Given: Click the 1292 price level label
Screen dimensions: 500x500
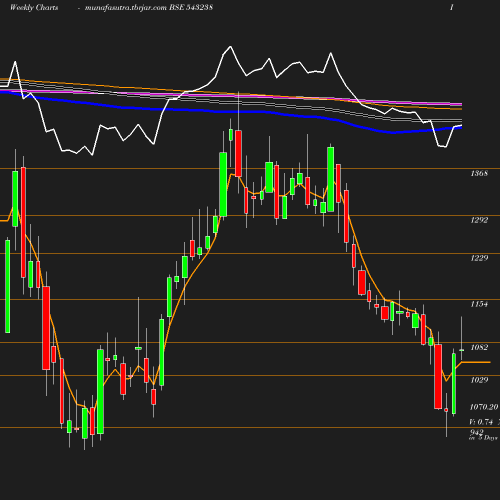Looking at the screenshot, I should click(x=479, y=220).
